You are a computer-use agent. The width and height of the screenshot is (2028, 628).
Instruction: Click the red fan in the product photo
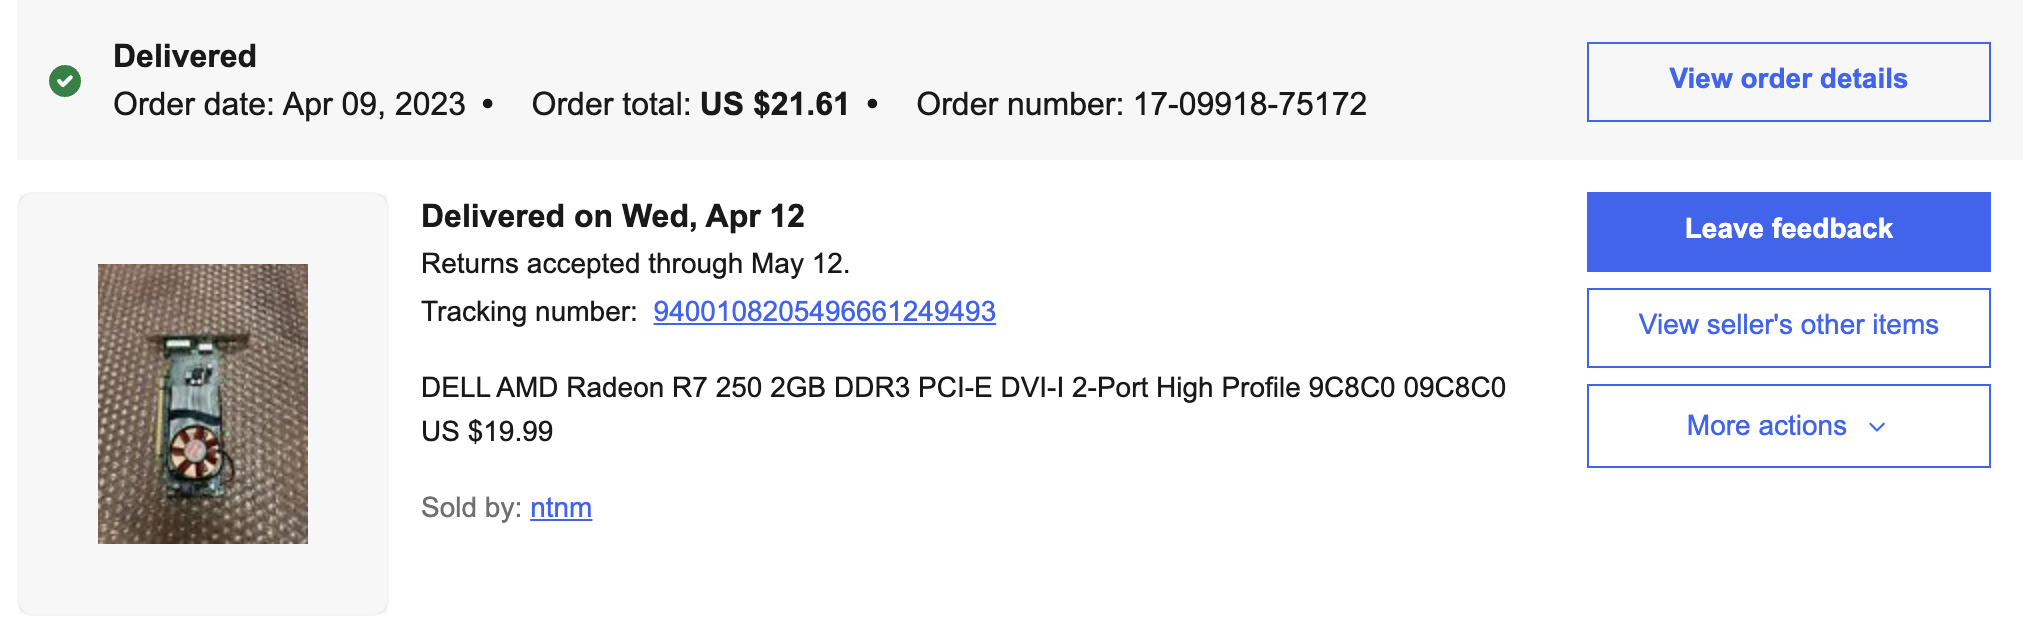192,450
